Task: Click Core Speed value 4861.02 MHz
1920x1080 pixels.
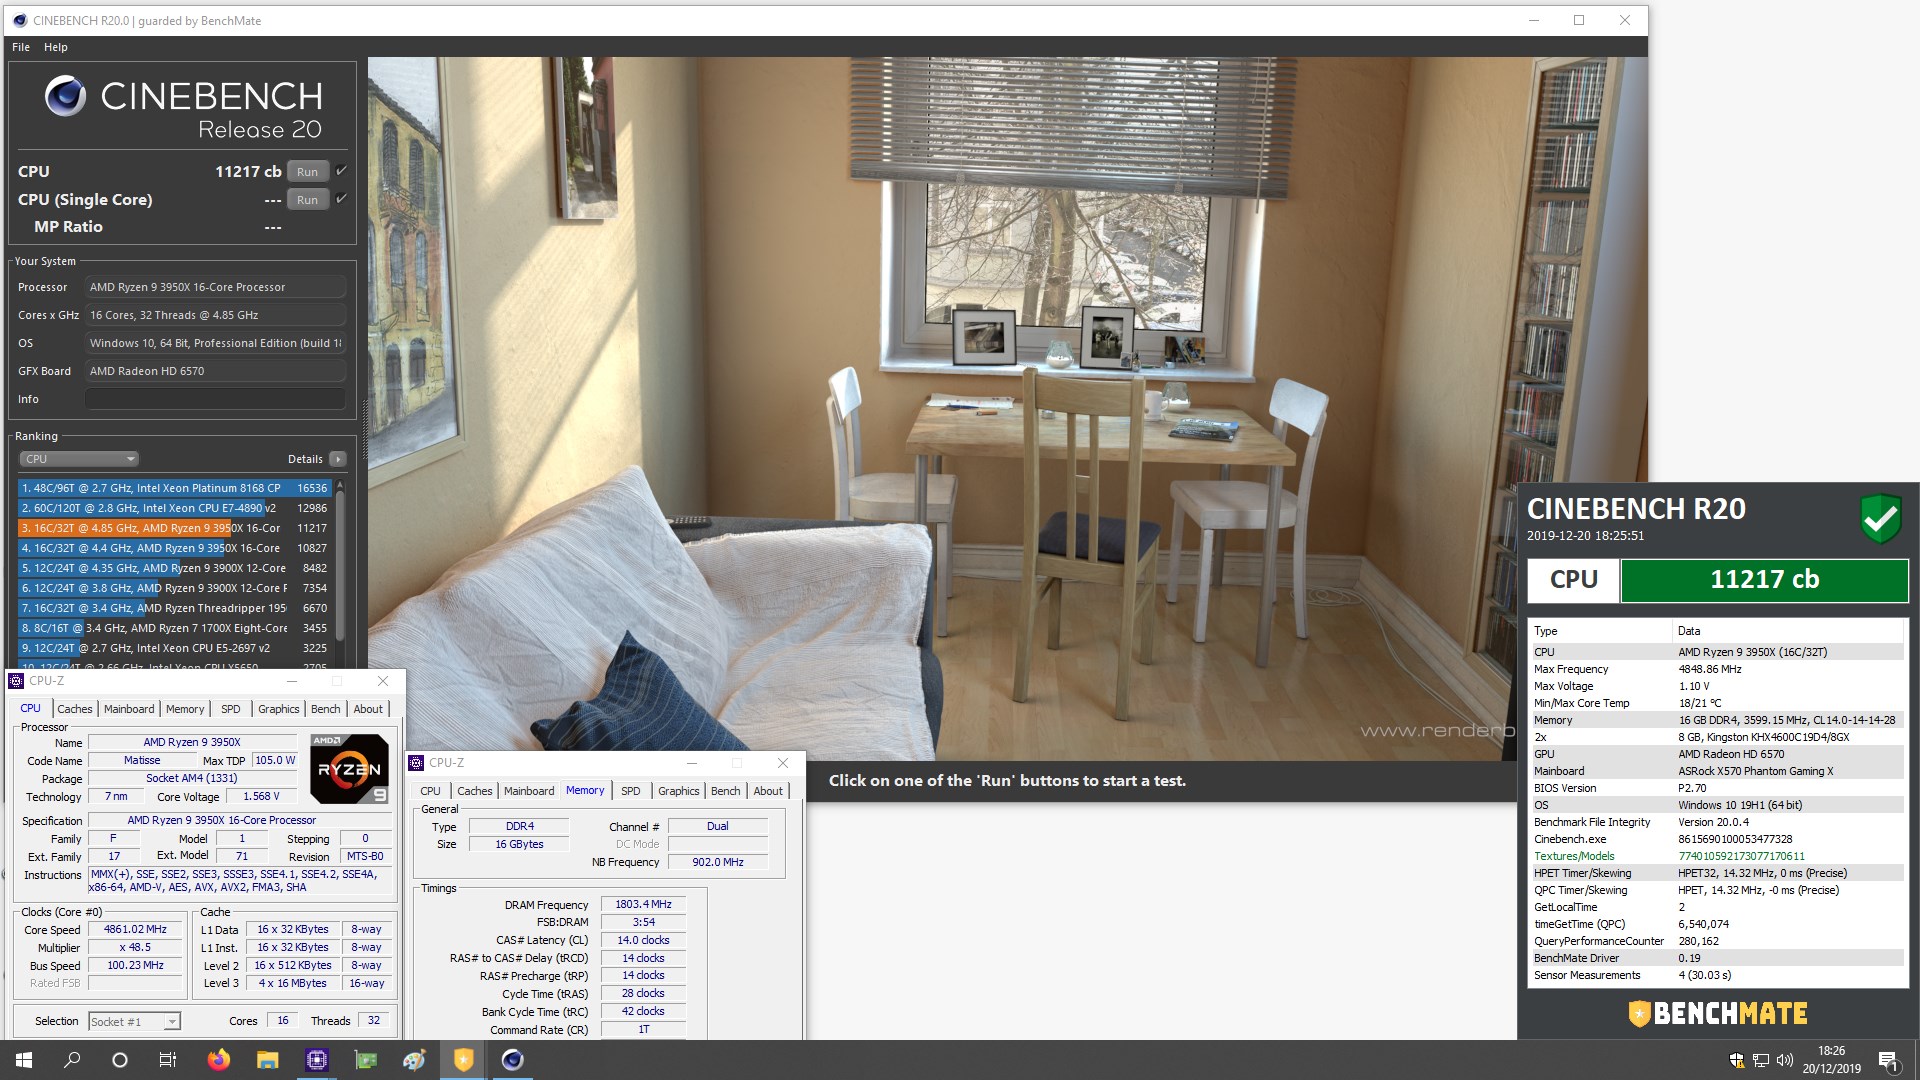Action: (x=136, y=929)
